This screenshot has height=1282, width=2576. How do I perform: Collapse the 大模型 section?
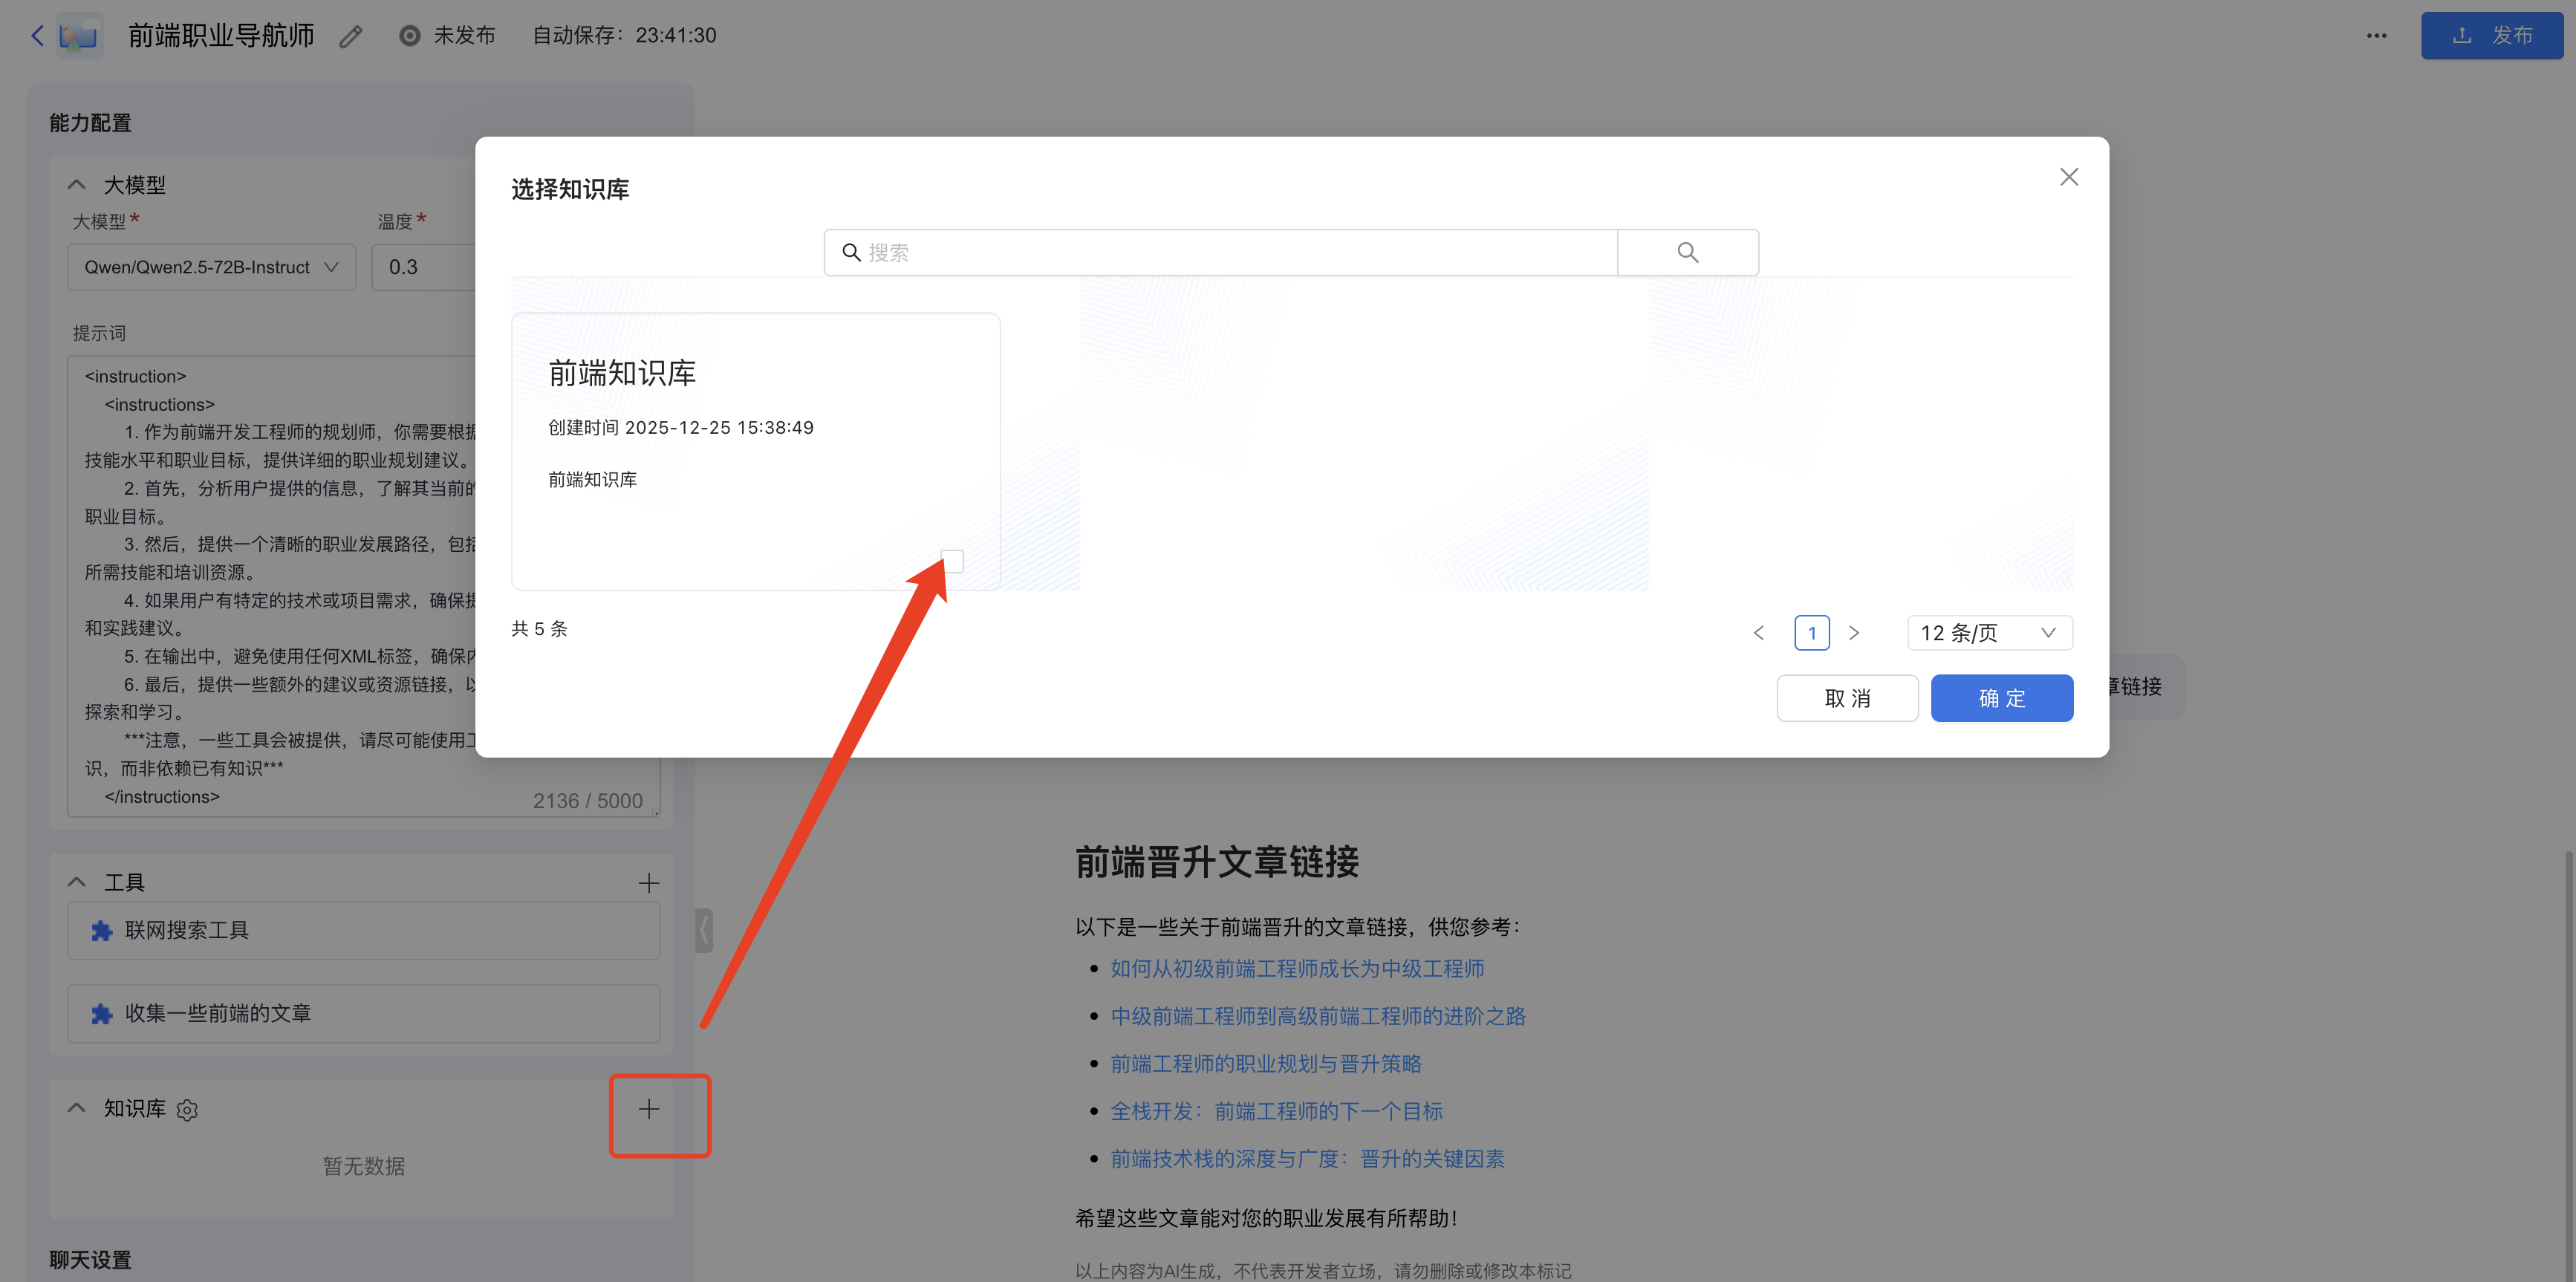[76, 185]
